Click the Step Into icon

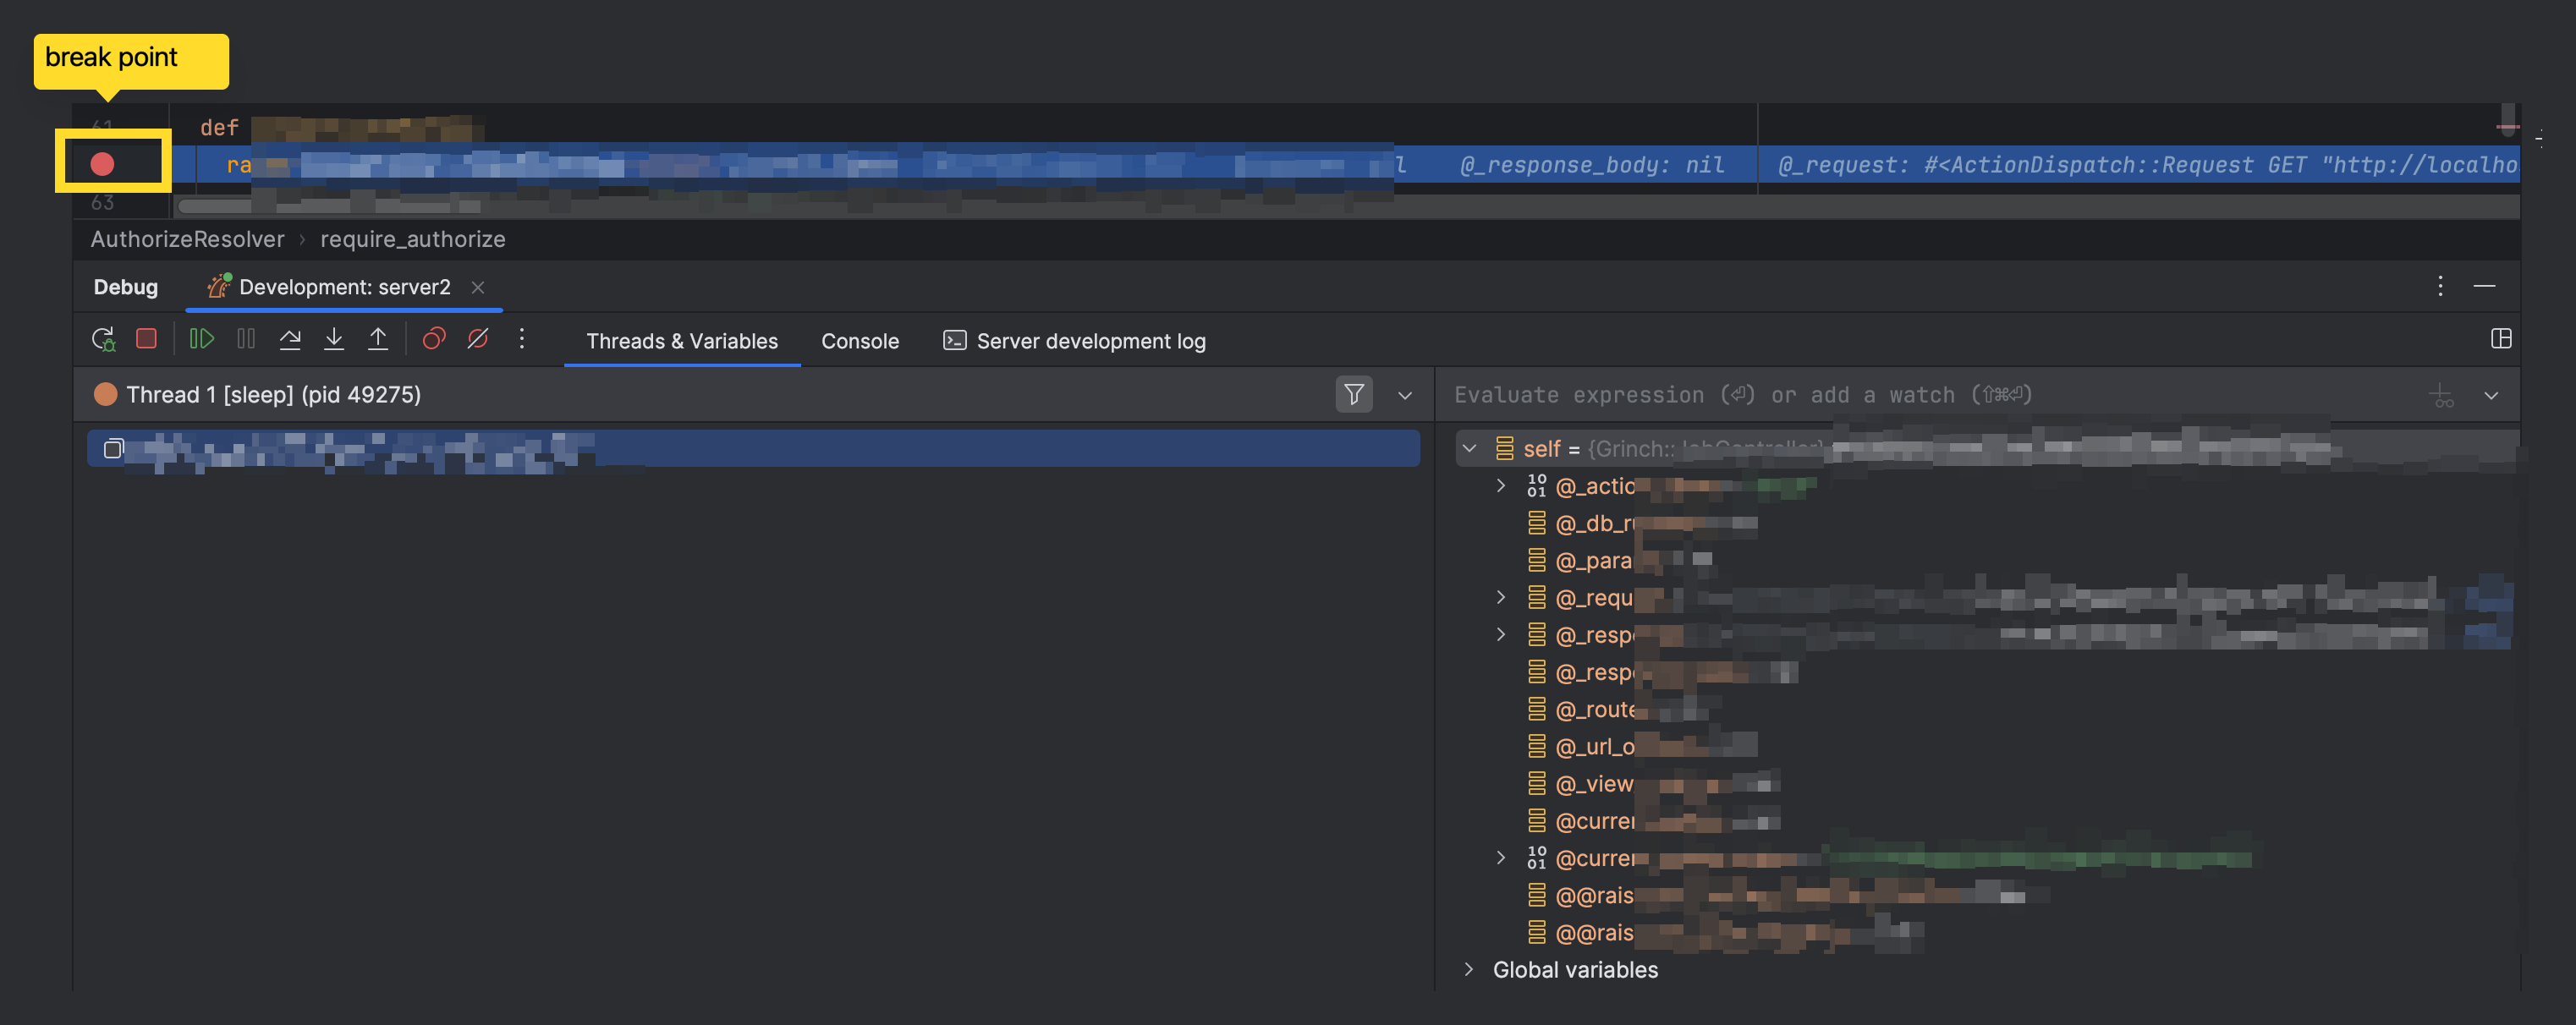pyautogui.click(x=334, y=340)
